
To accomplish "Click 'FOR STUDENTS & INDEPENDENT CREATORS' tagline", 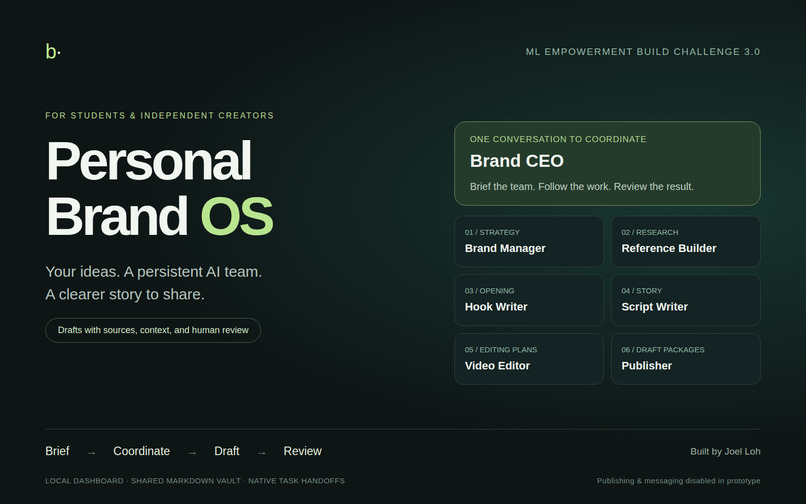I will [159, 115].
